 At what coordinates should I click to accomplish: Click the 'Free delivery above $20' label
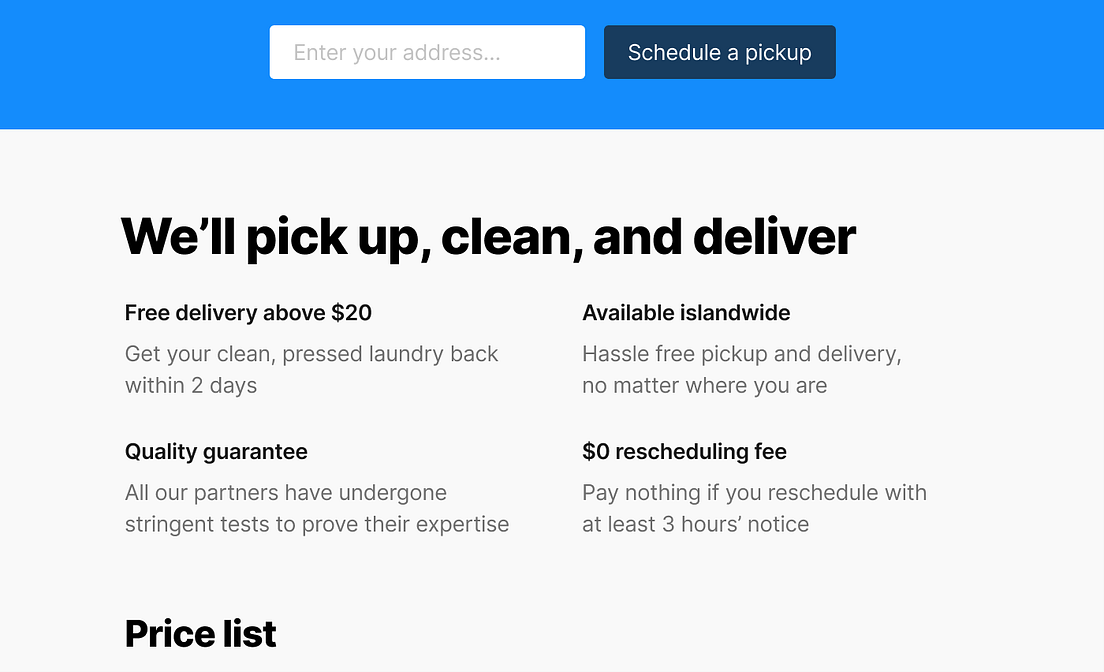[x=248, y=313]
